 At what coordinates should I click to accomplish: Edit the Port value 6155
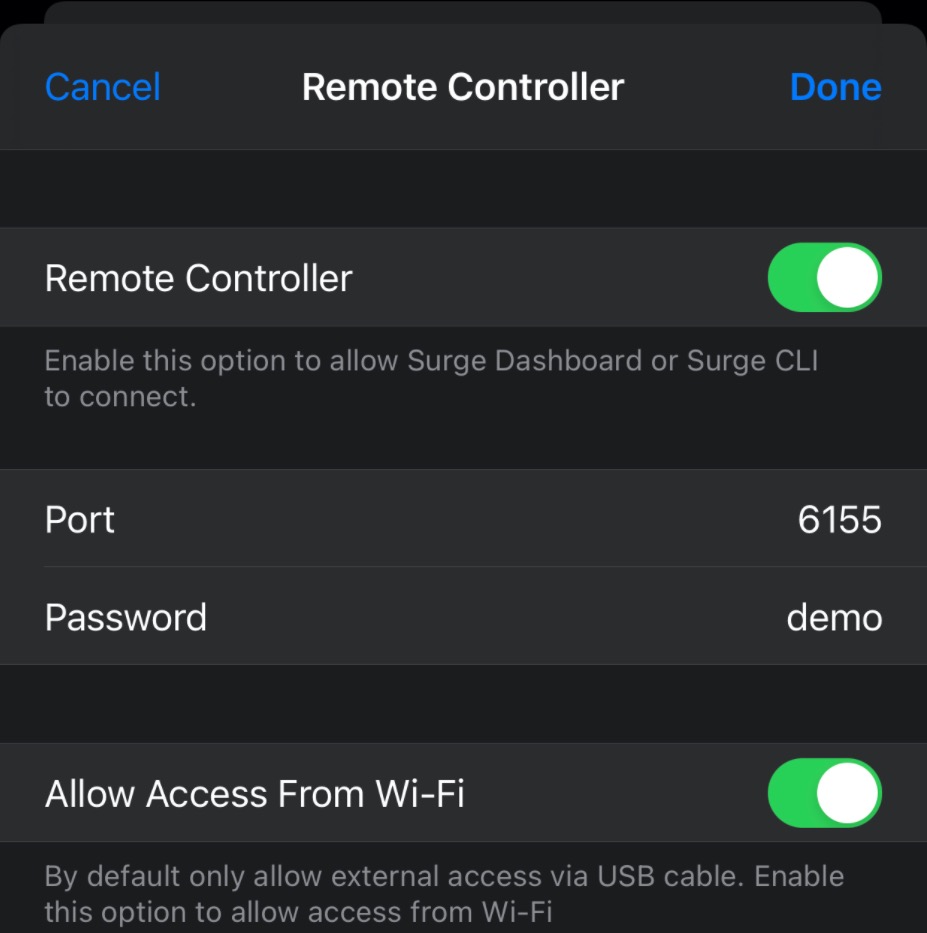840,519
